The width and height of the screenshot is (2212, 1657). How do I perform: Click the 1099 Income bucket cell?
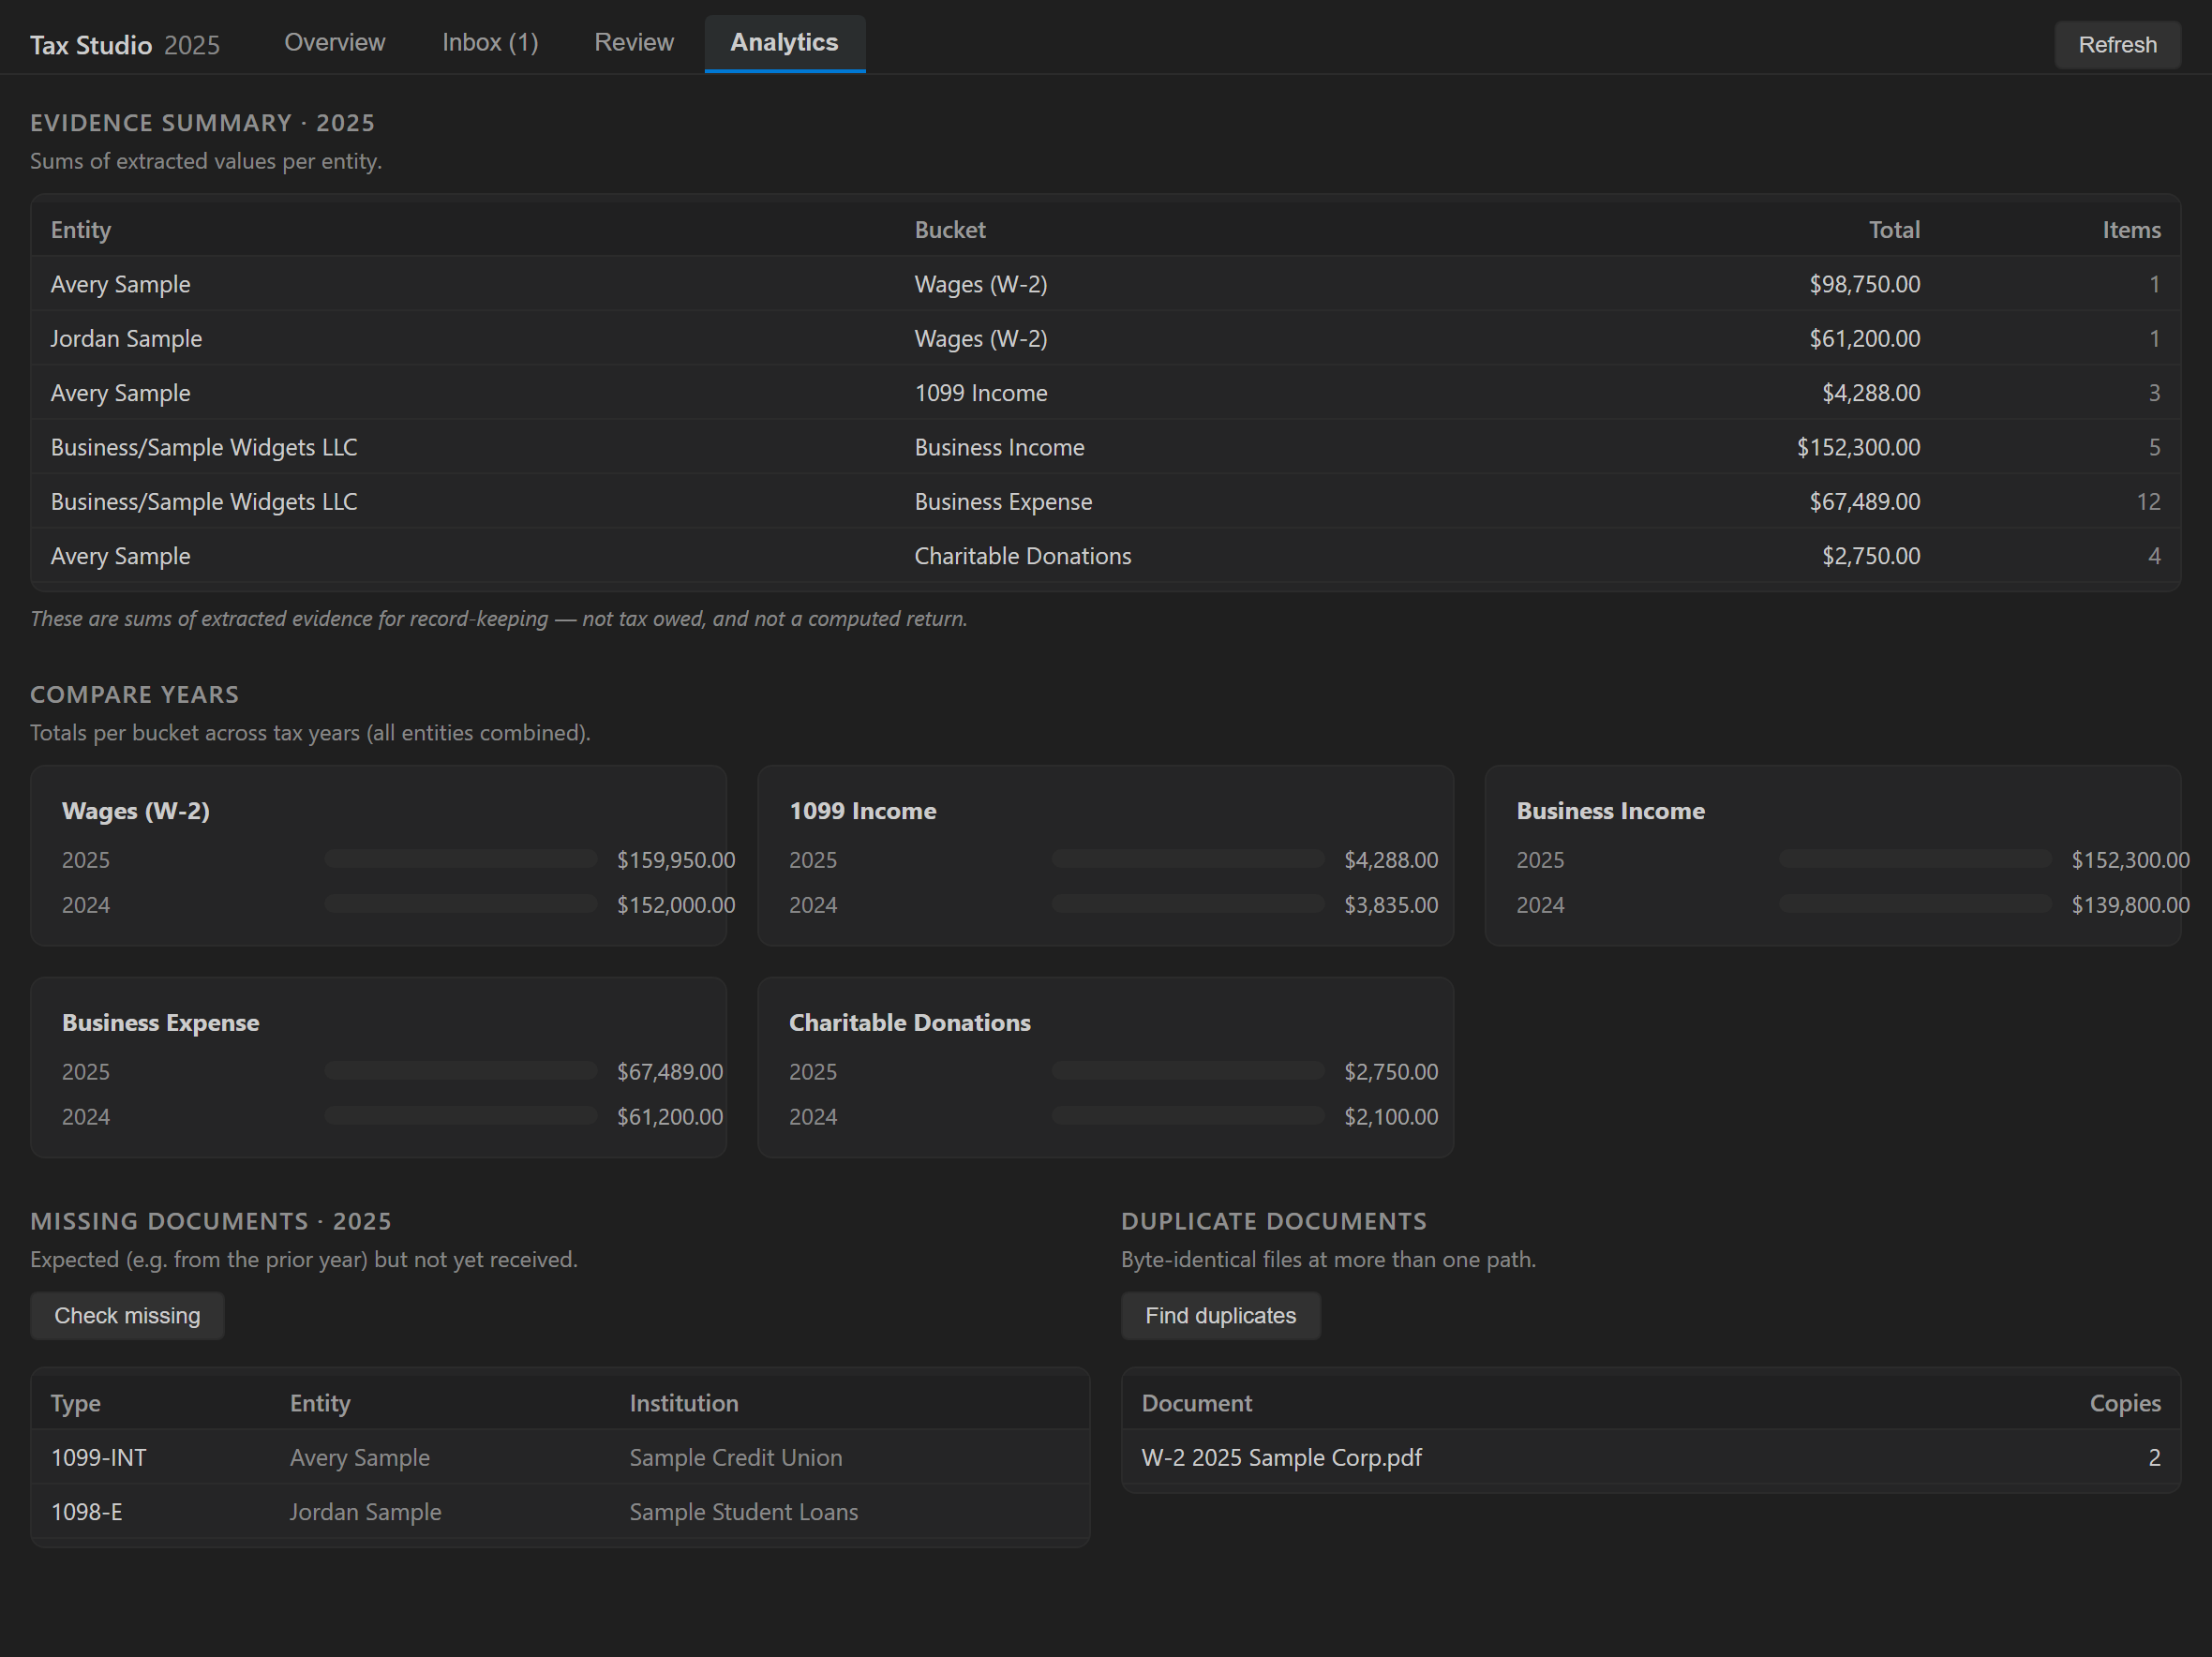981,393
